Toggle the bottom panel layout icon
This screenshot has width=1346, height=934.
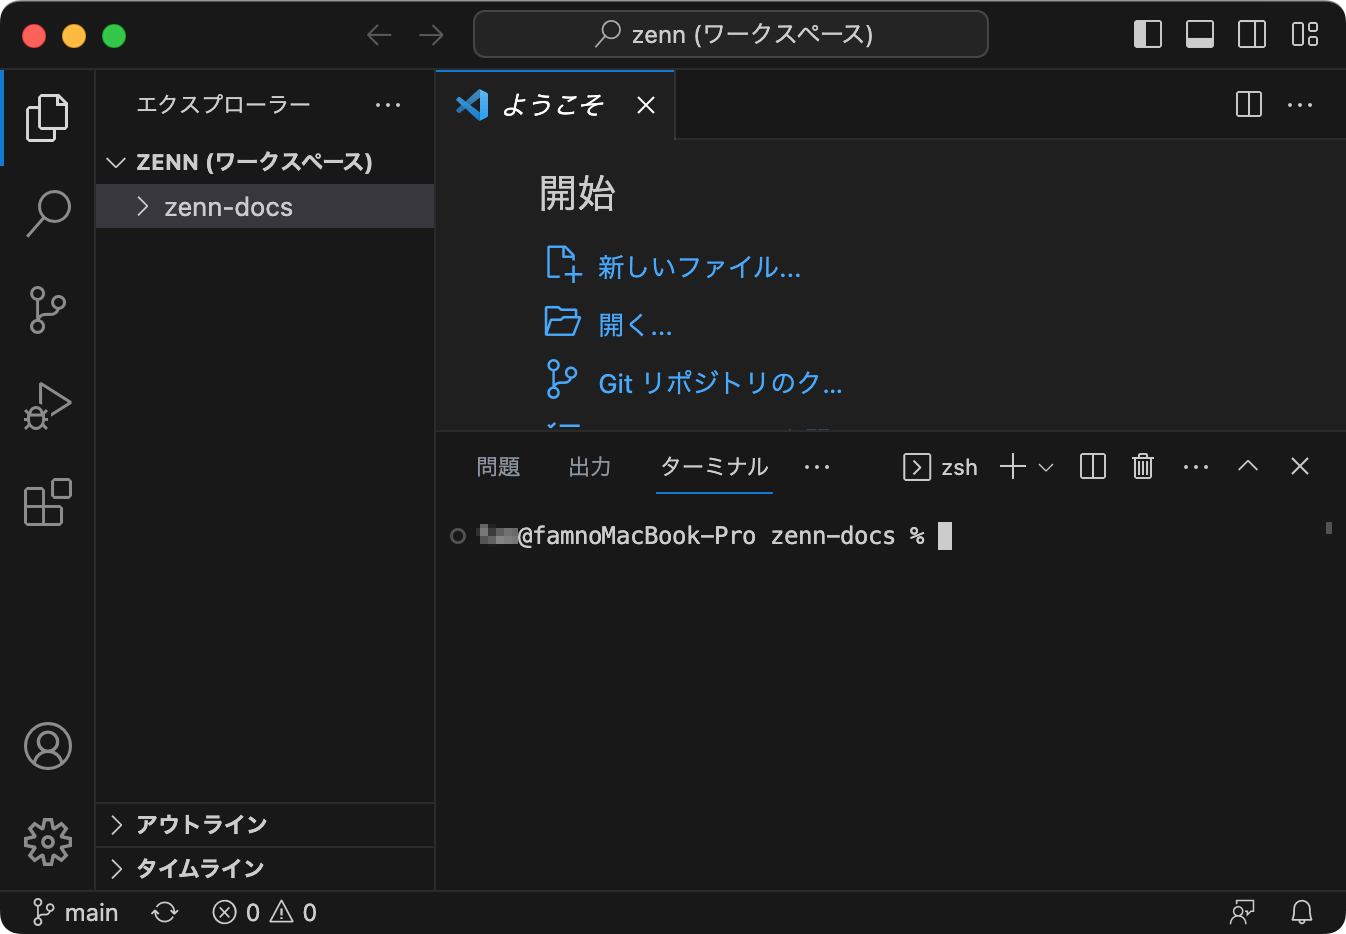tap(1199, 35)
